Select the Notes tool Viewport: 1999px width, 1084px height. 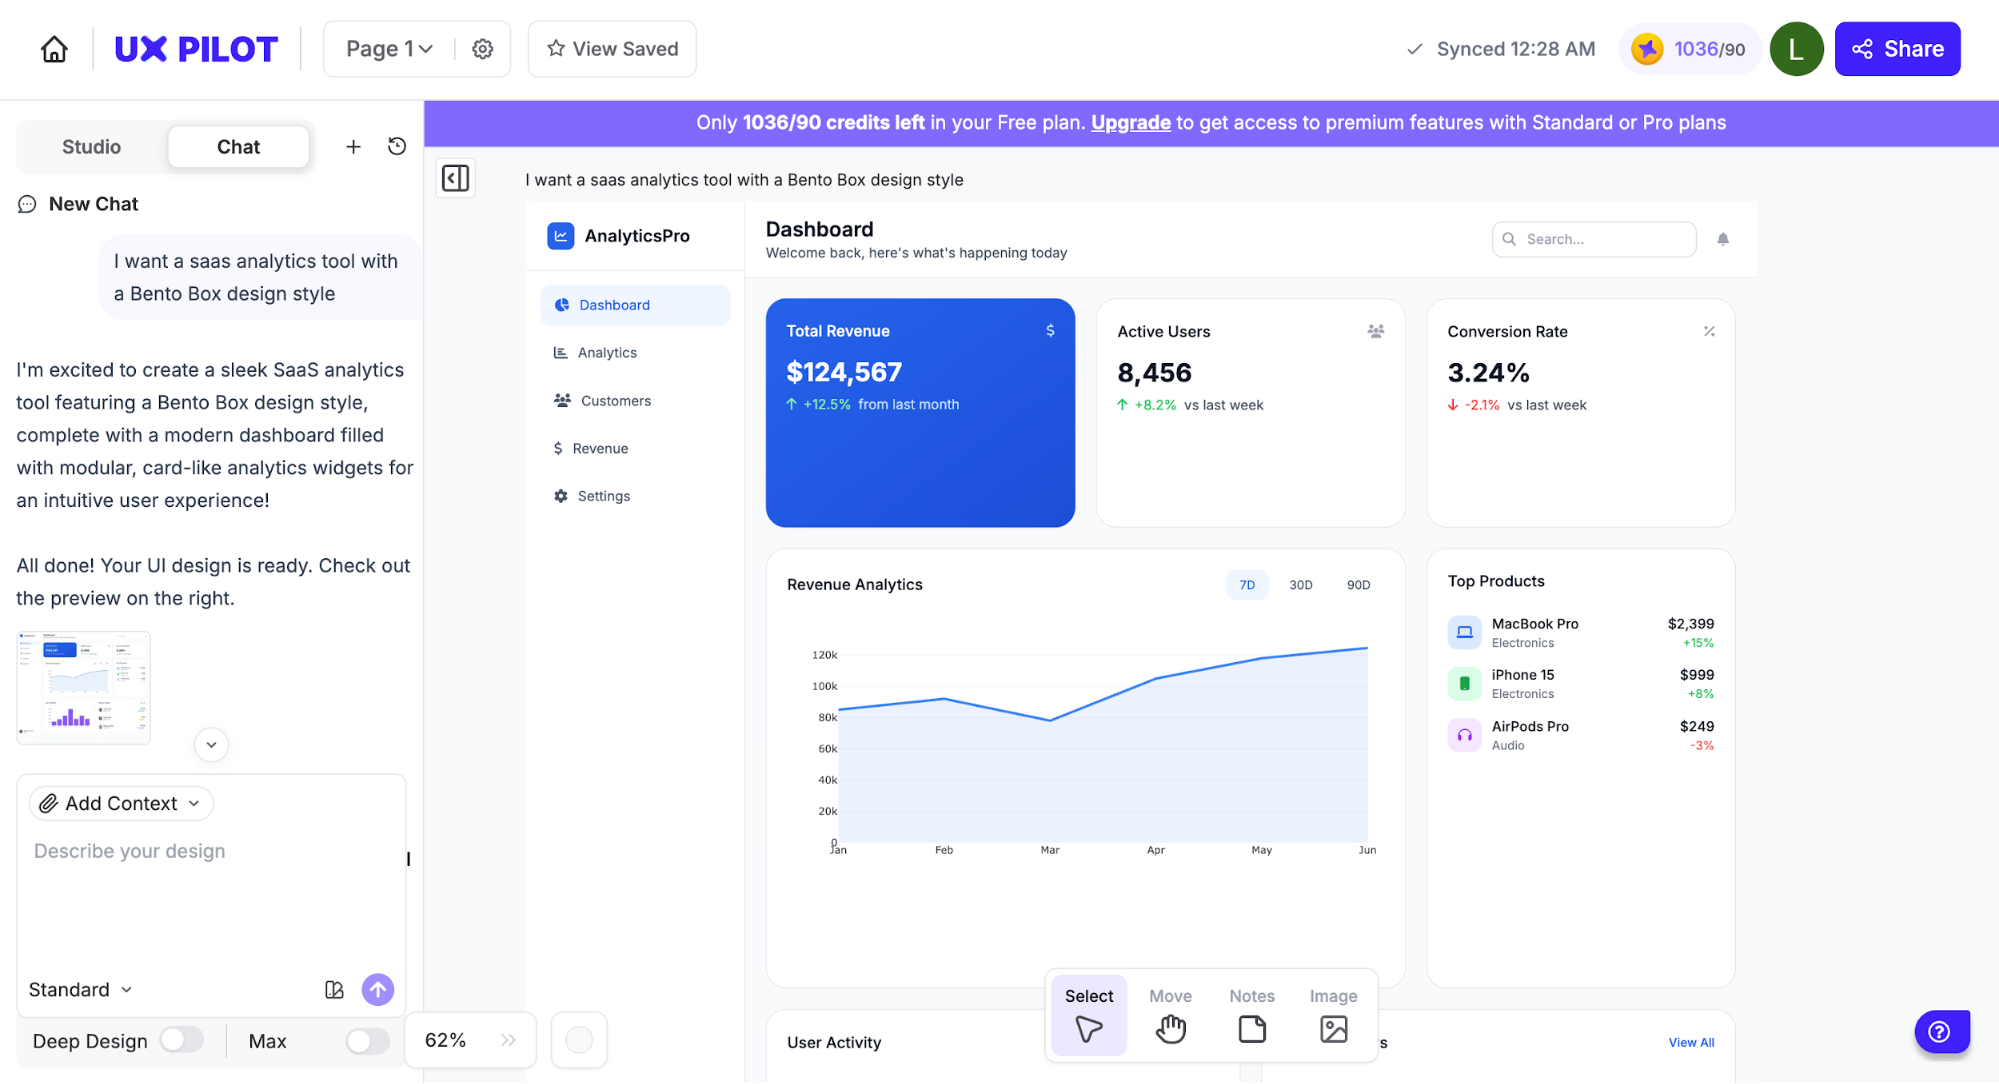pos(1251,1015)
